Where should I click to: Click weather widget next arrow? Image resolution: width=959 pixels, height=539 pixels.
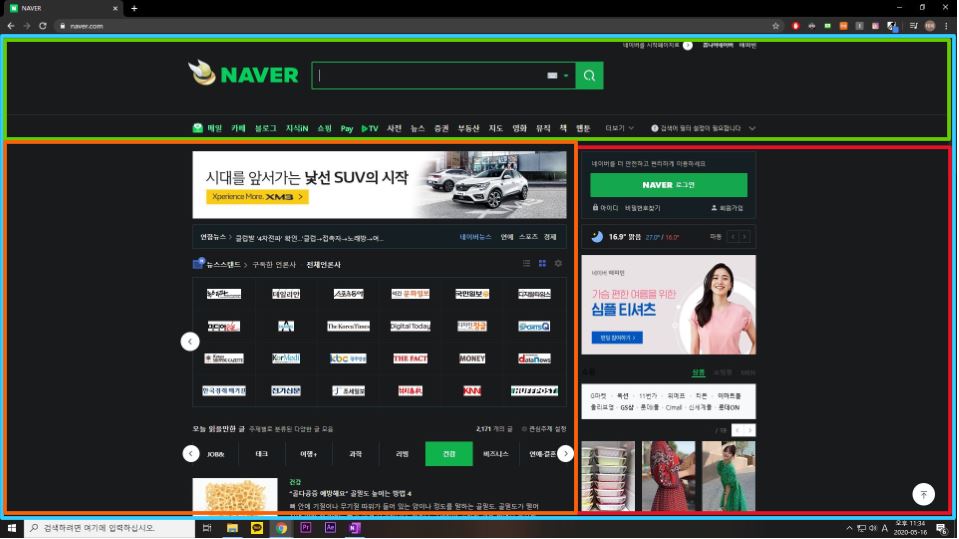coord(744,237)
